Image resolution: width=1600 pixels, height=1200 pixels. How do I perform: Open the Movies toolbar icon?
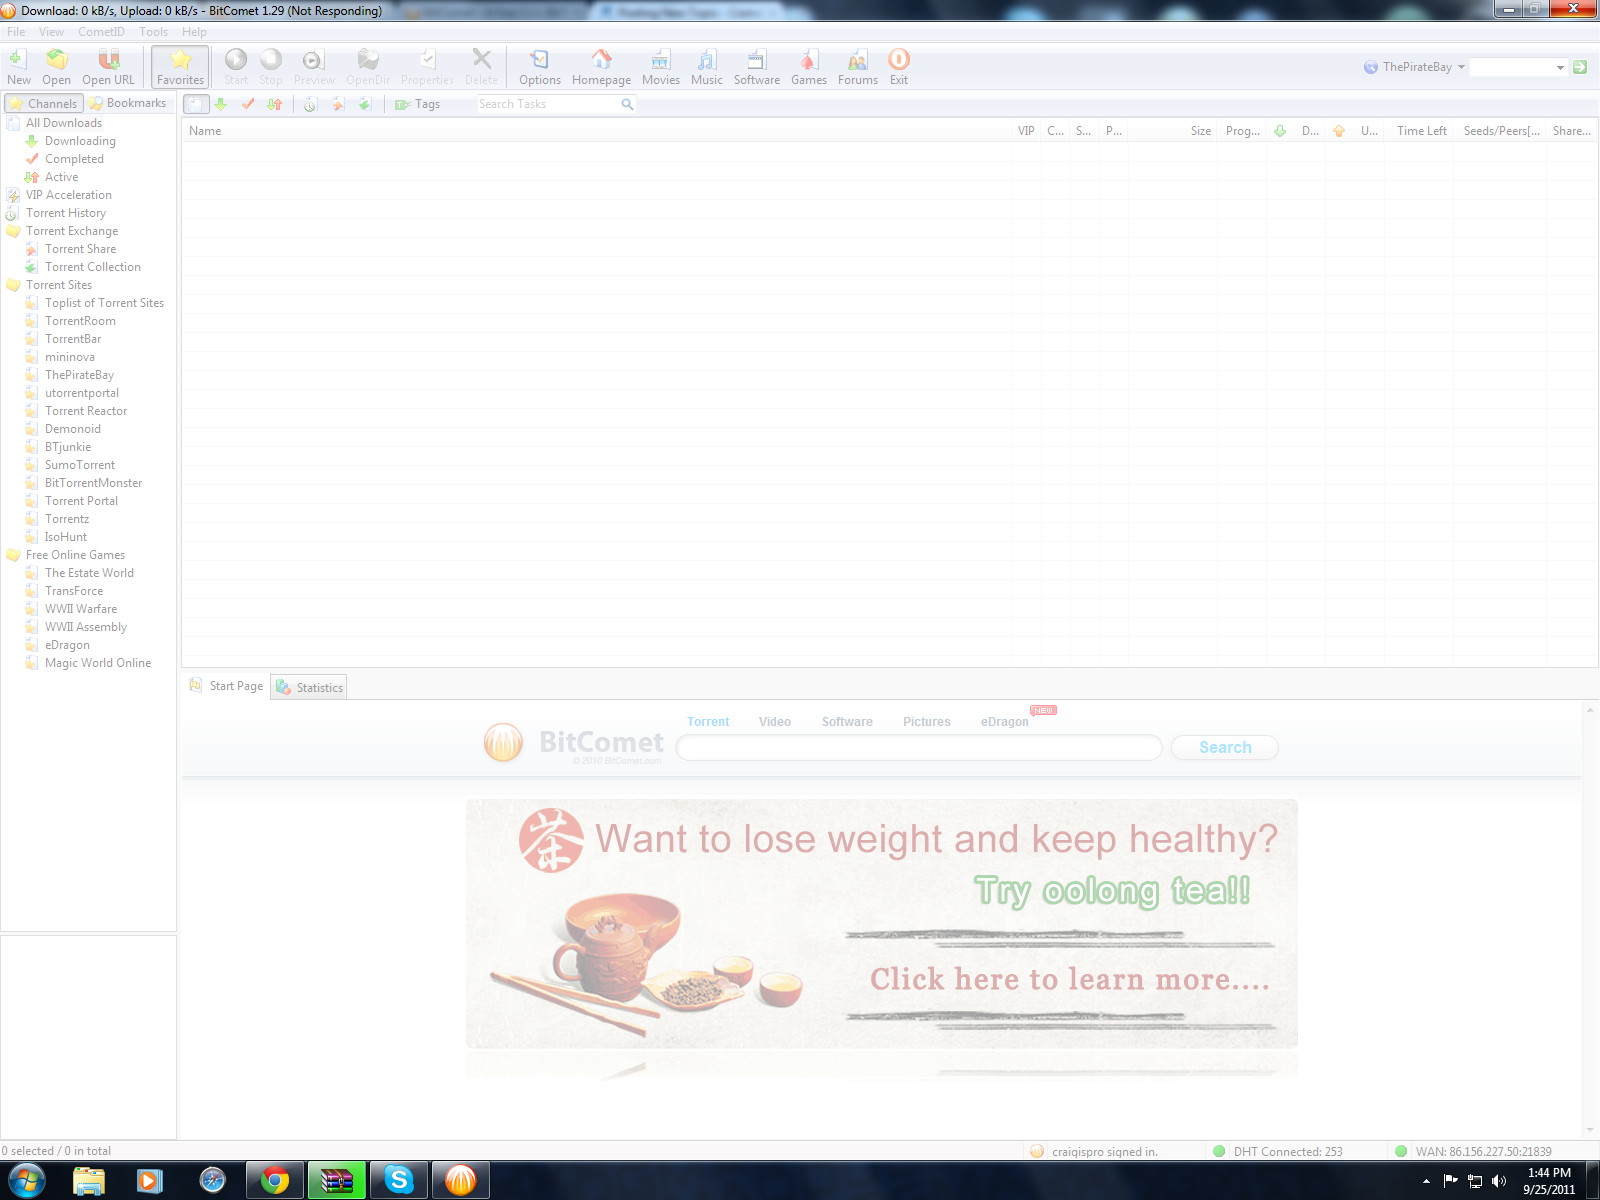click(x=661, y=67)
